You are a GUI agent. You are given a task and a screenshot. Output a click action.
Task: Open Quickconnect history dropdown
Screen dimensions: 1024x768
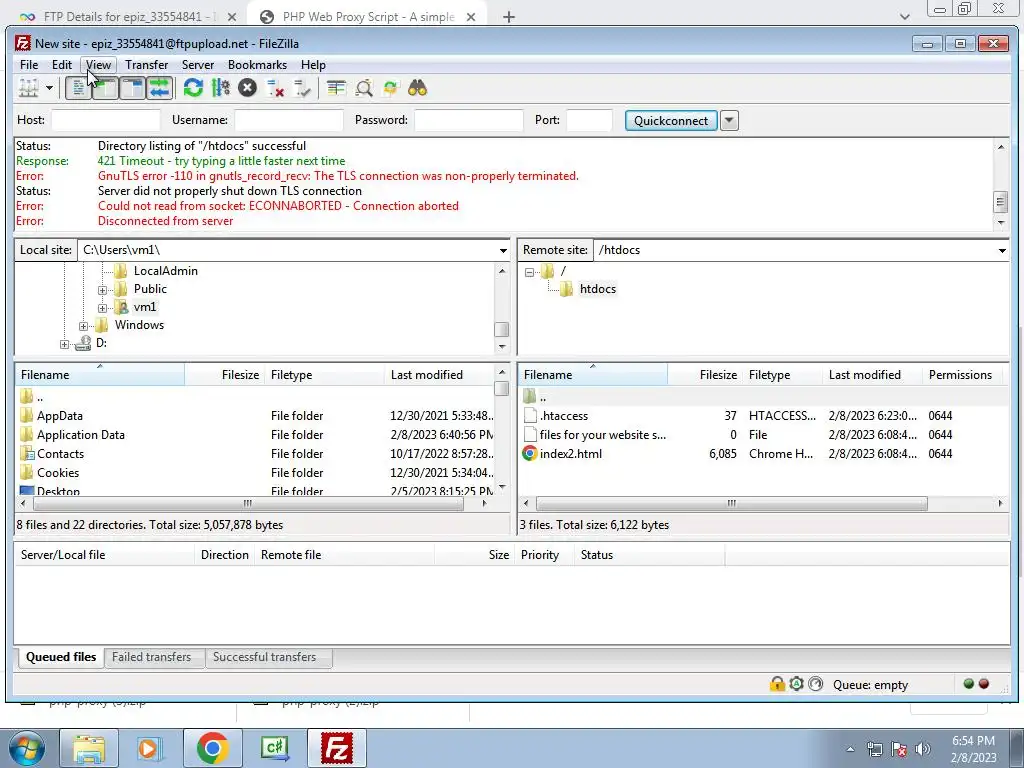[729, 121]
